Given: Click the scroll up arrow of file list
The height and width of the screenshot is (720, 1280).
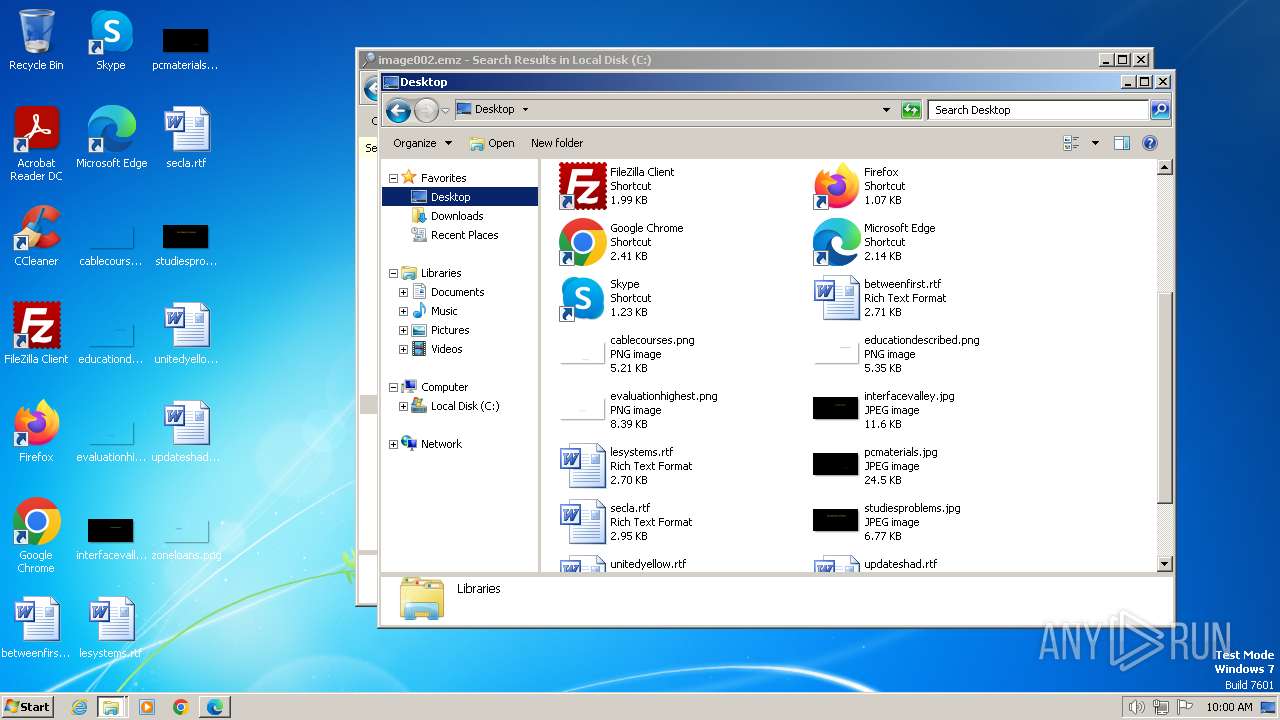Looking at the screenshot, I should click(1164, 168).
